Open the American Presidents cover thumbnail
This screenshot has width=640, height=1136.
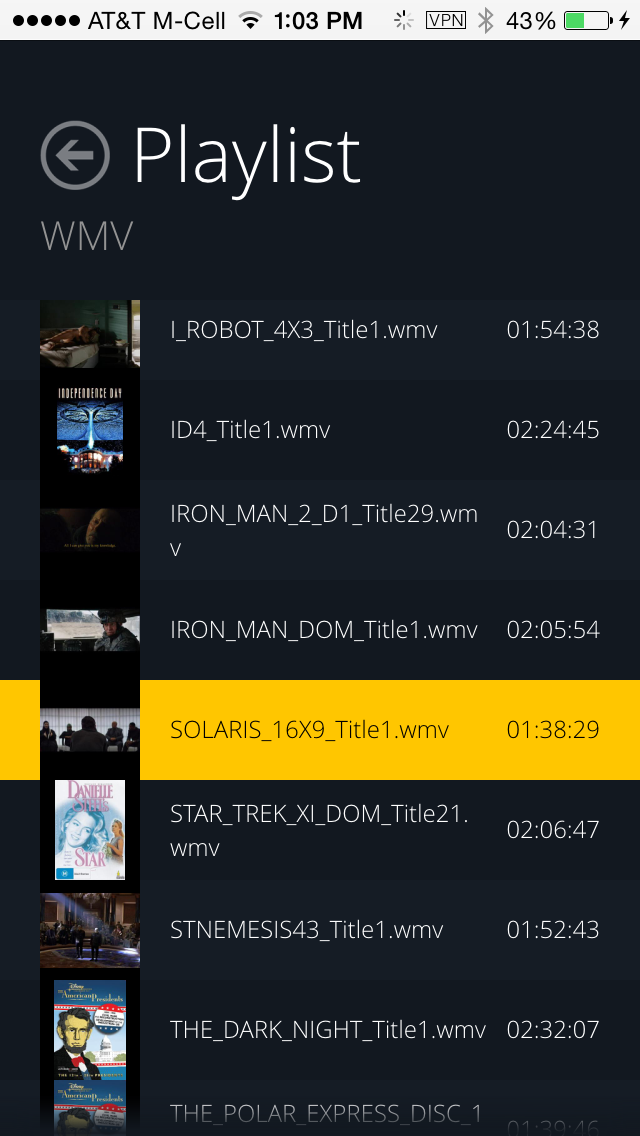[x=90, y=1030]
